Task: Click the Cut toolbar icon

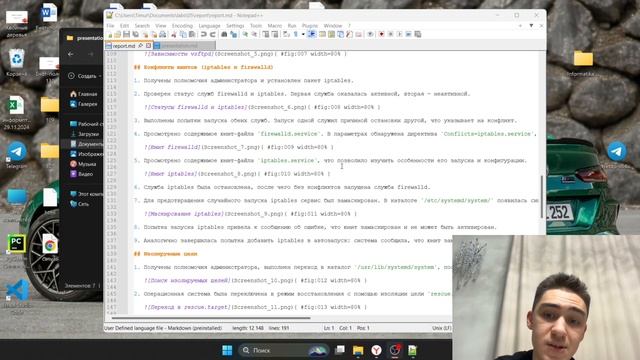Action: (x=173, y=34)
